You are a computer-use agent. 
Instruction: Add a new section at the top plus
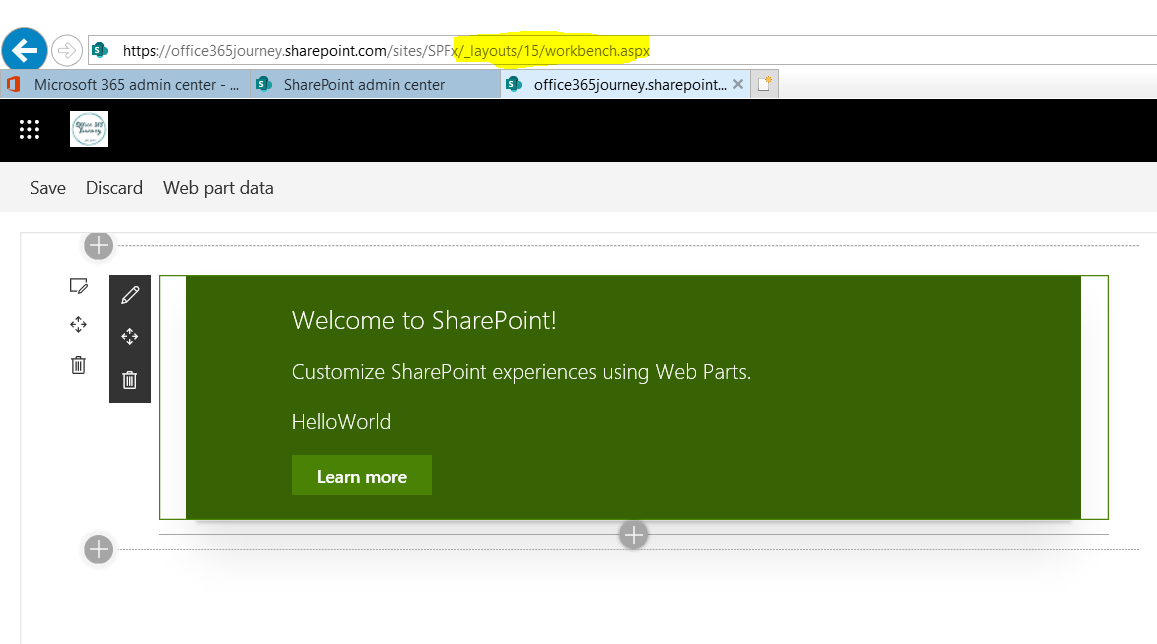[99, 246]
